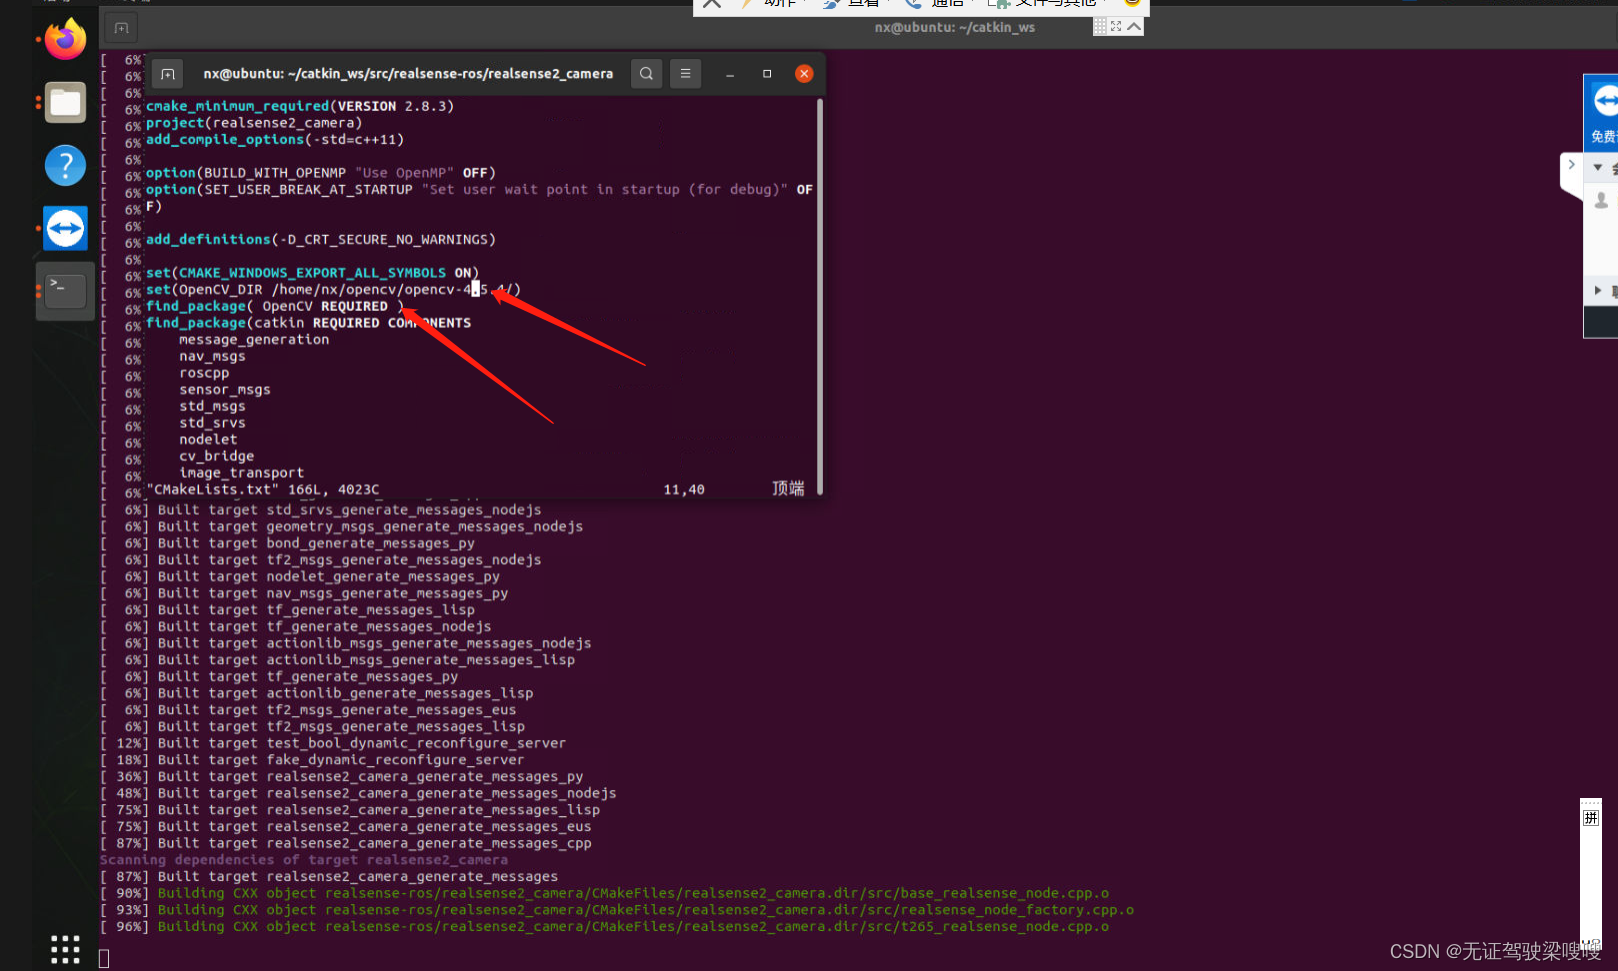Click the monitor grid icon beside the session title

pos(1100,26)
